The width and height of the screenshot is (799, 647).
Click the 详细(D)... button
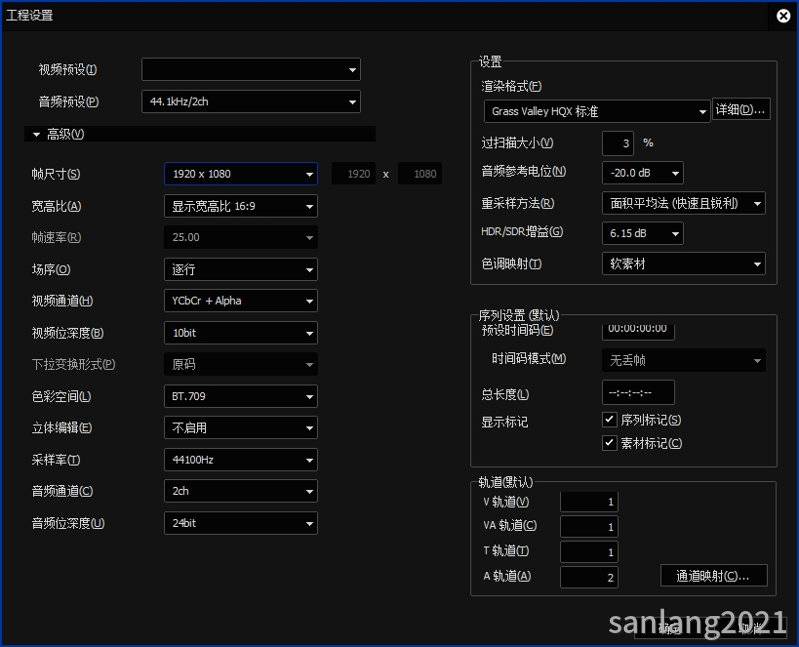(741, 109)
